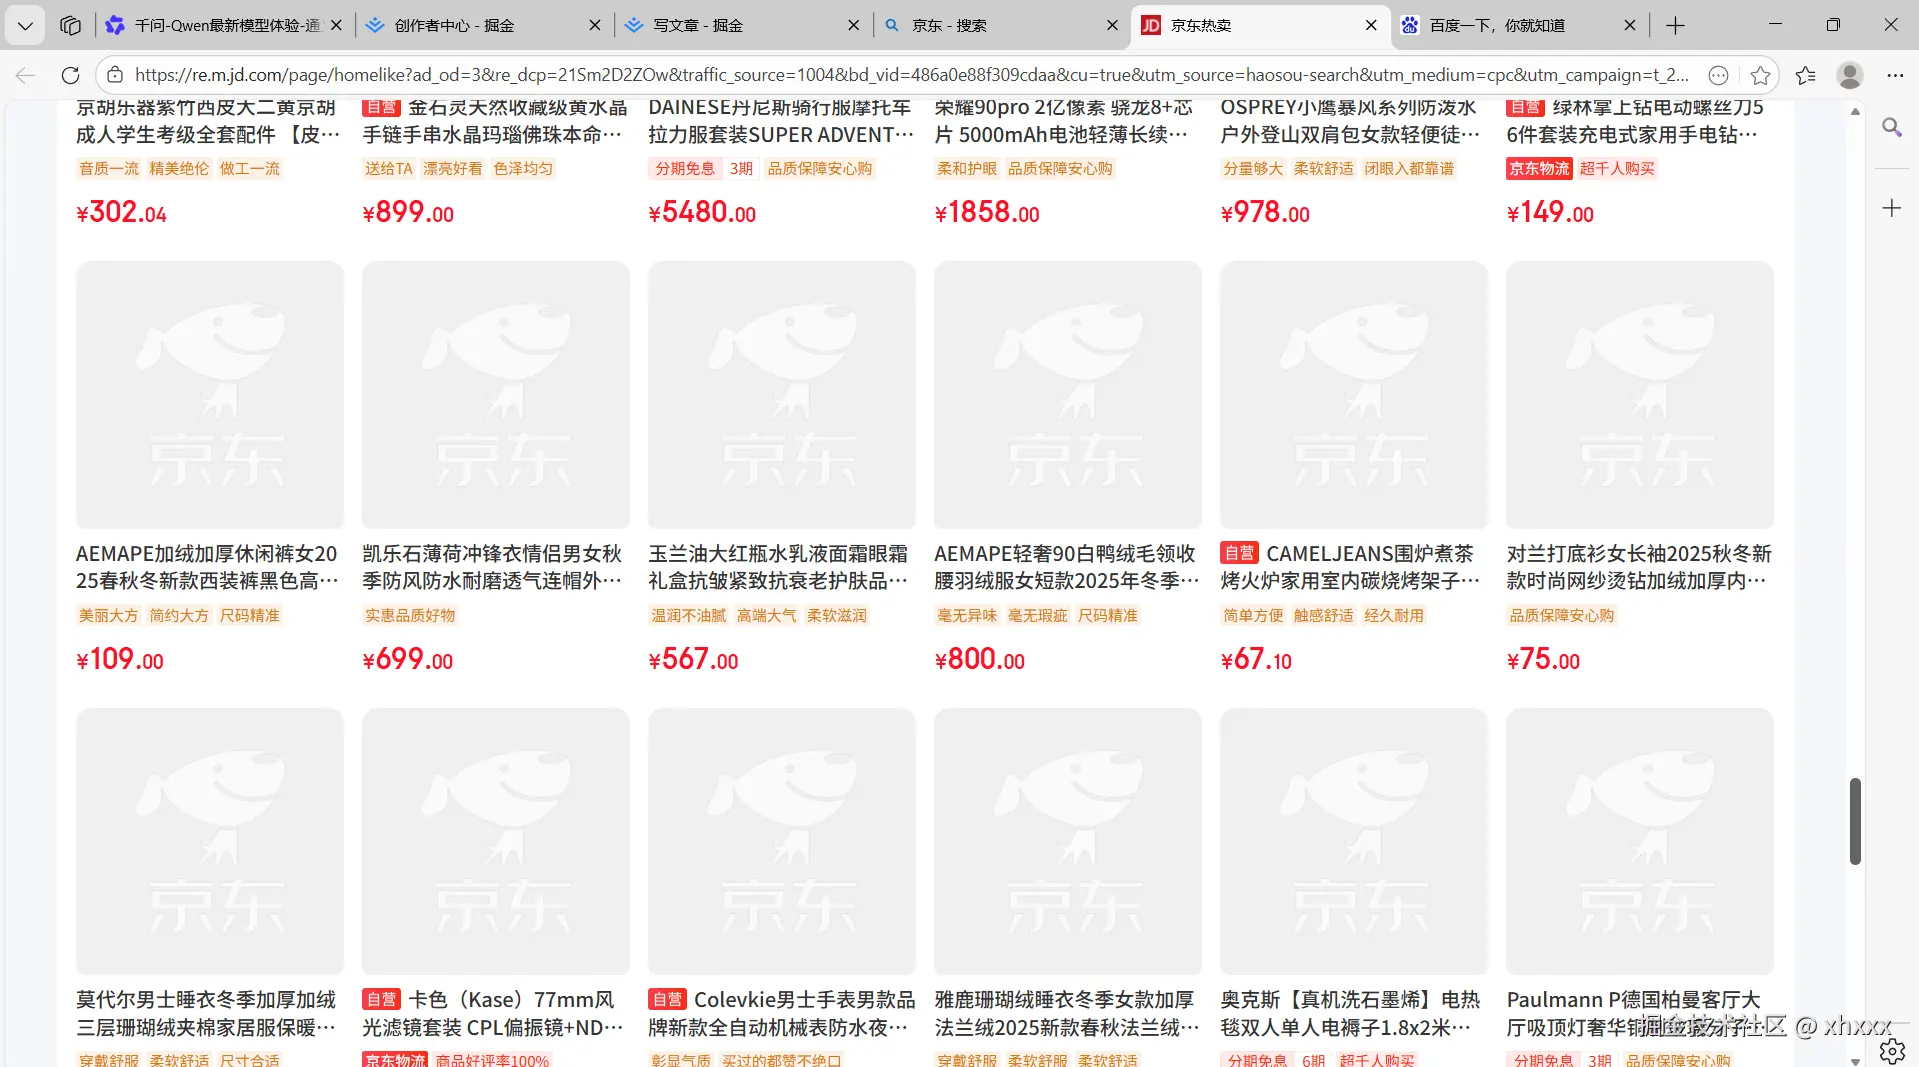Screen dimensions: 1919x1067
Task: Click 京东物流 tag under 绿林 screwdriver
Action: pos(1539,168)
